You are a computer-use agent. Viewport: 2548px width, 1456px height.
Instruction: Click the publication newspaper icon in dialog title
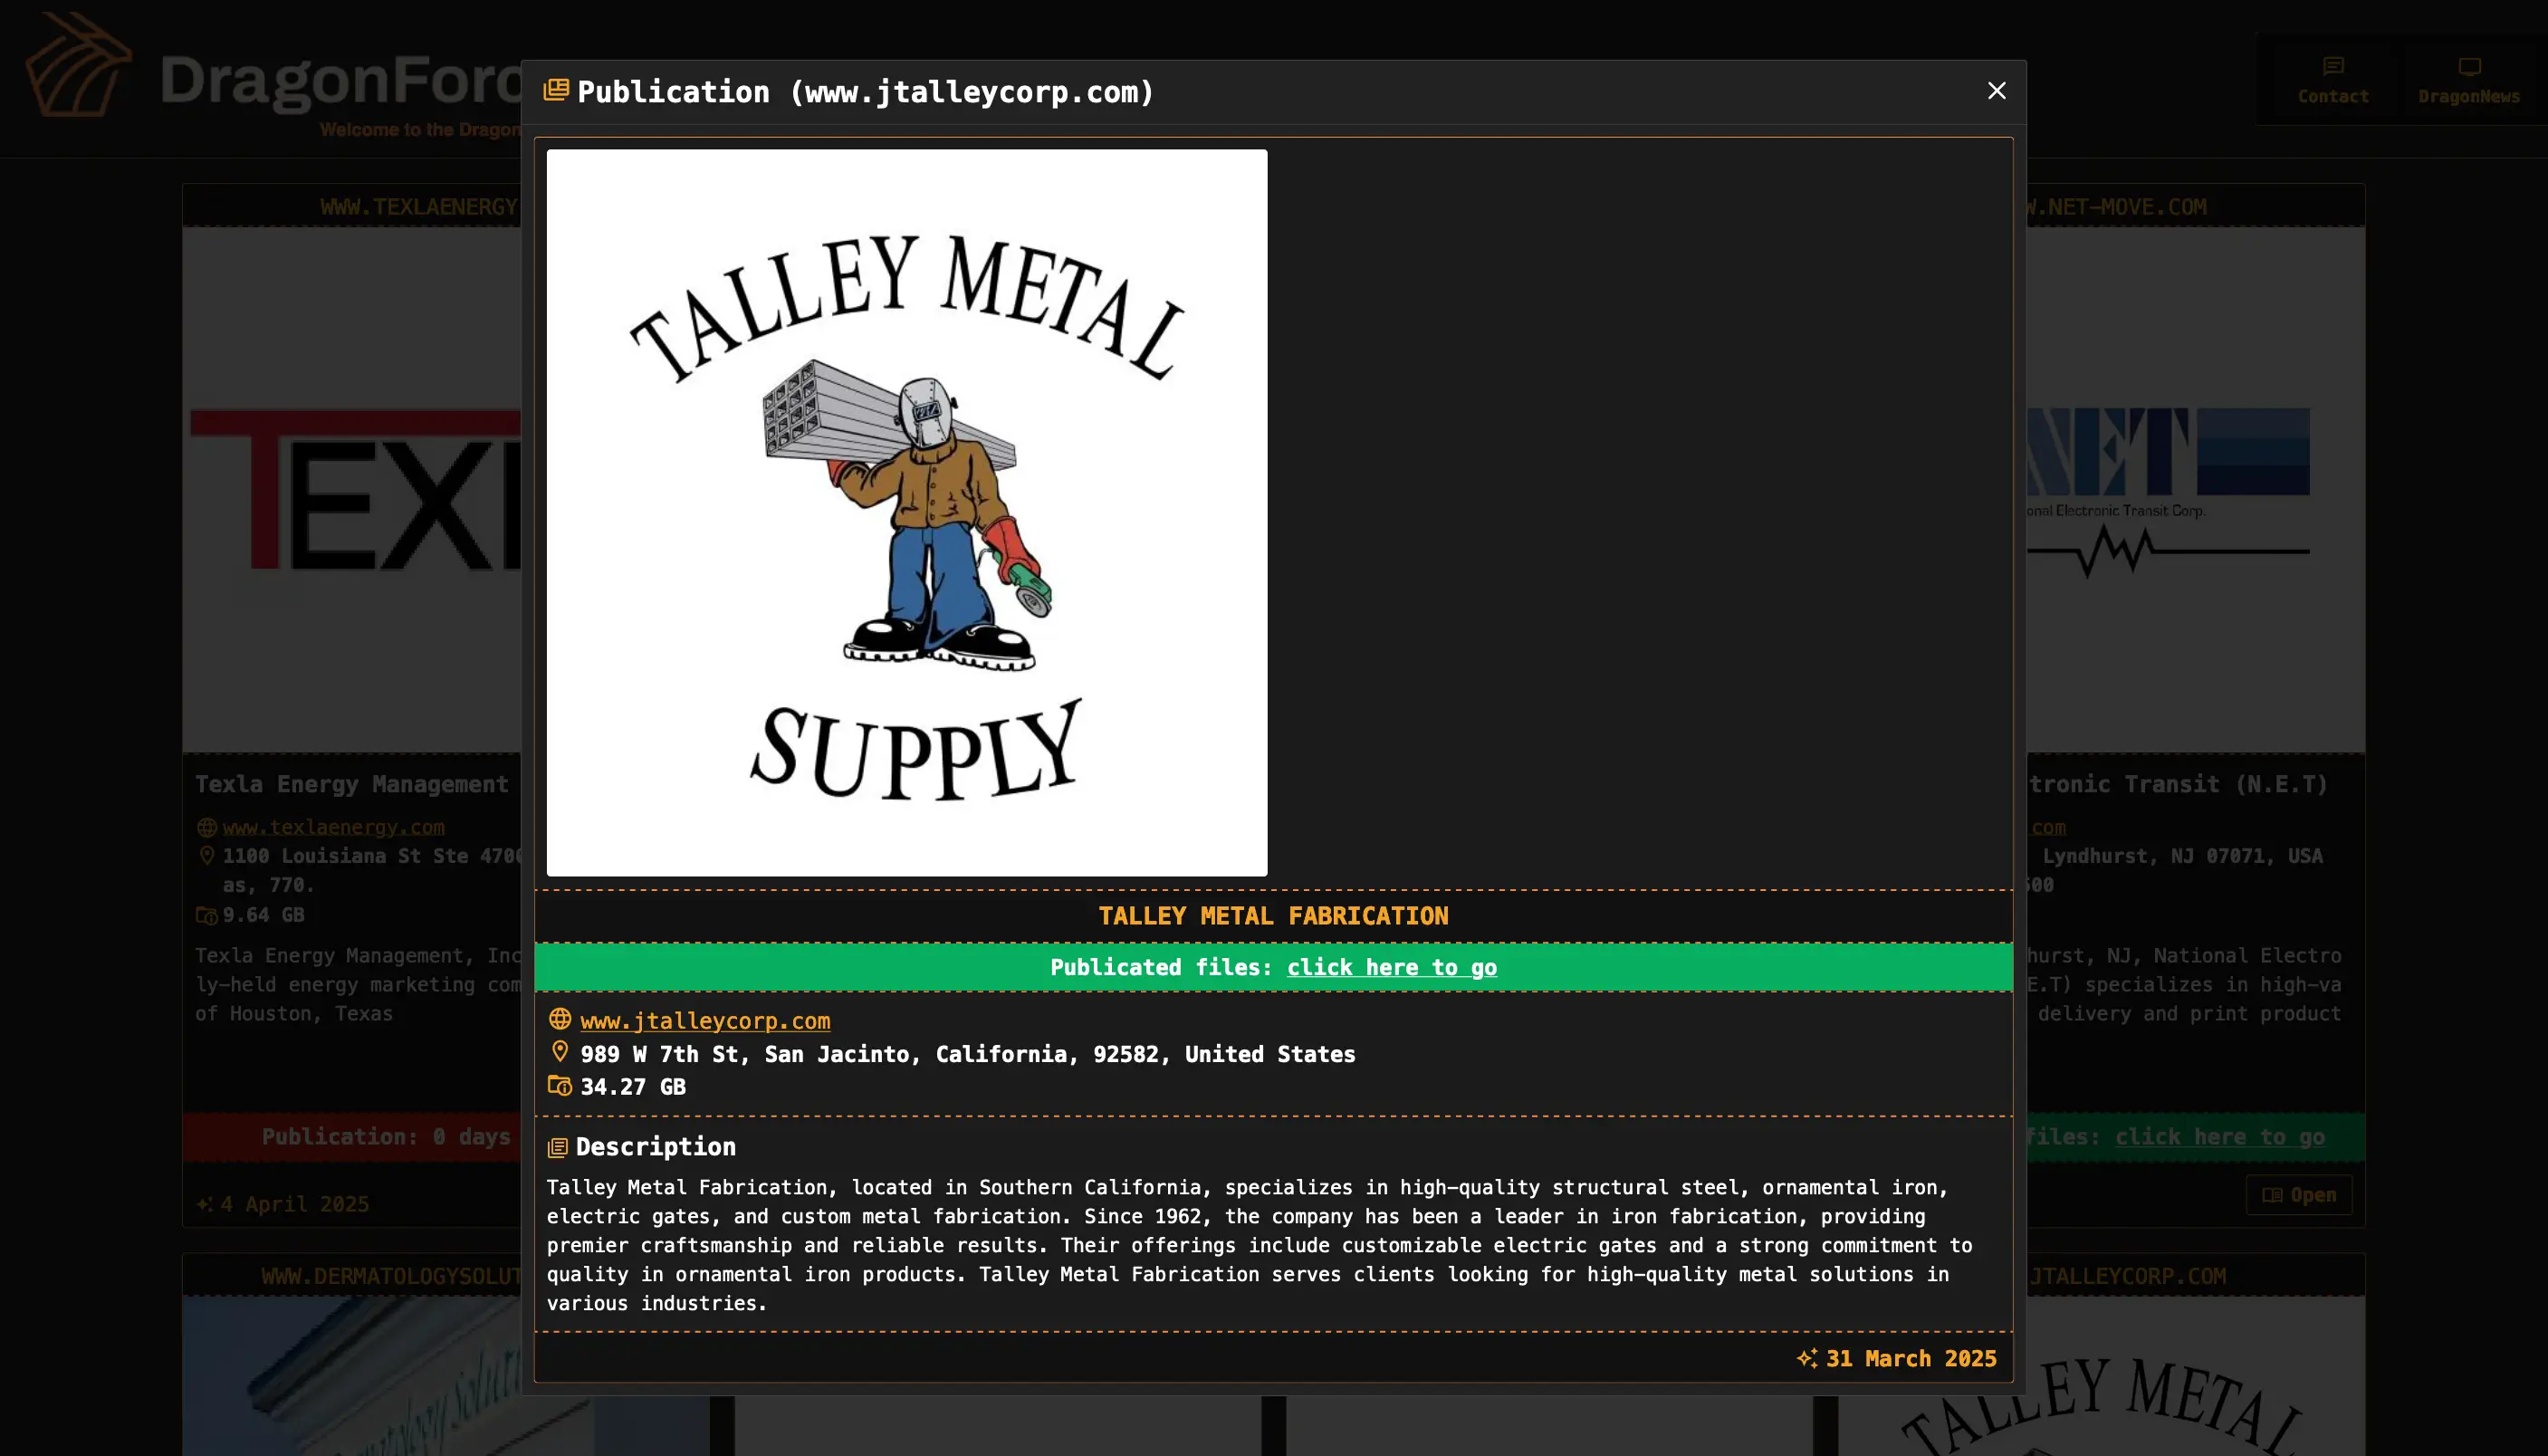[556, 91]
